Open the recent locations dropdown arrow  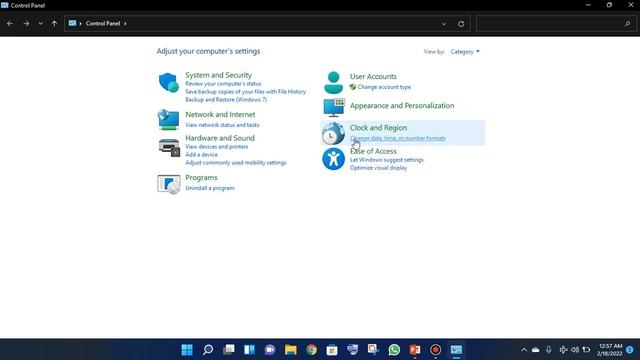[40, 24]
